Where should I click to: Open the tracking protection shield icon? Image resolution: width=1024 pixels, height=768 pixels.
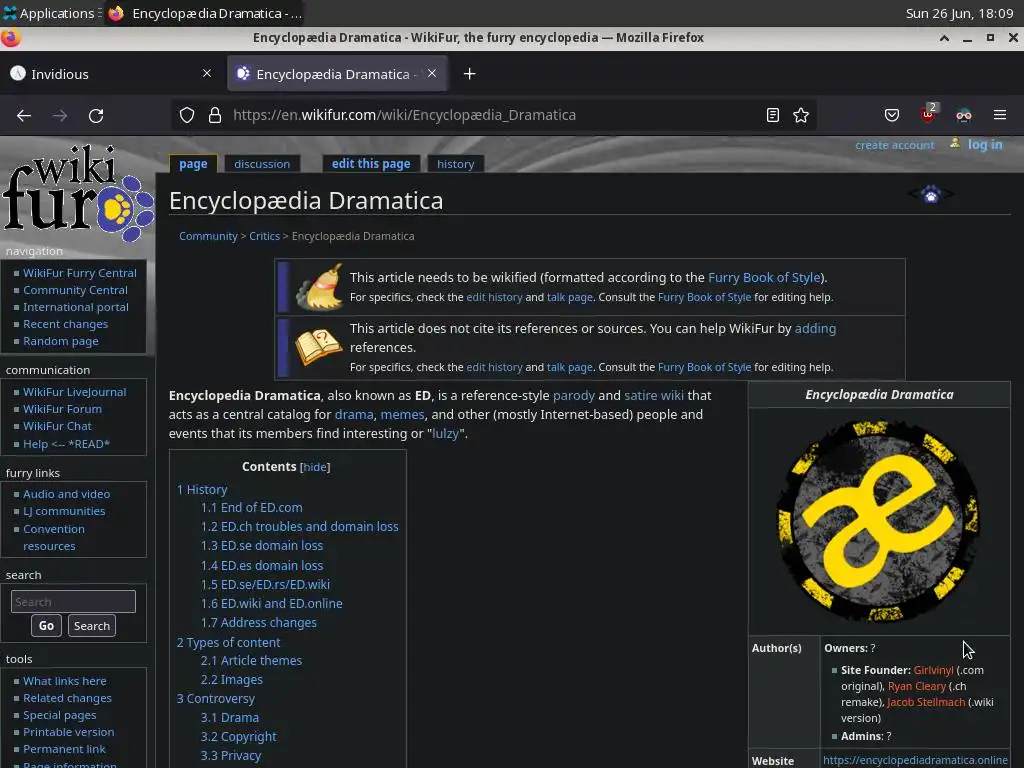point(187,115)
